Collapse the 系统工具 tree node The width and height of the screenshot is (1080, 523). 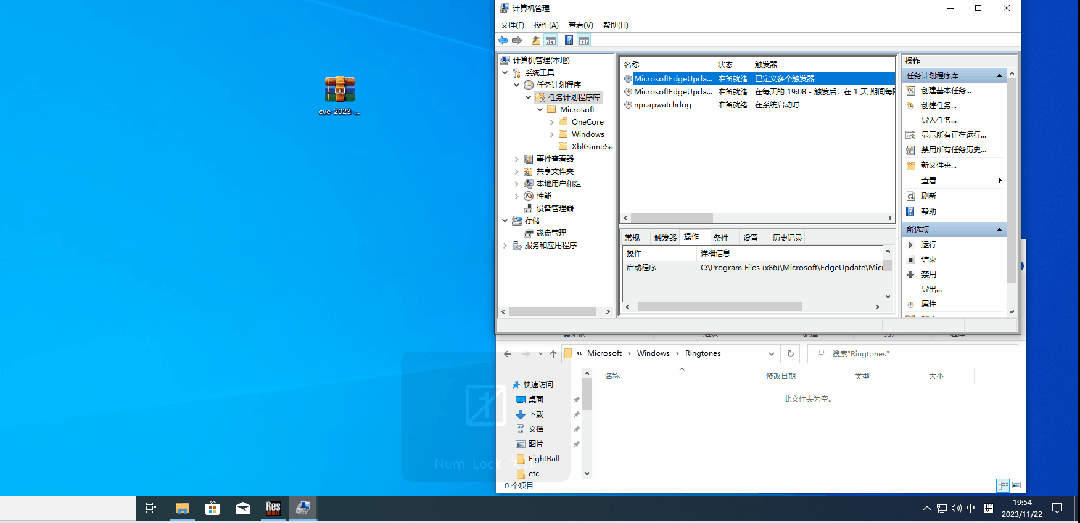click(x=506, y=72)
